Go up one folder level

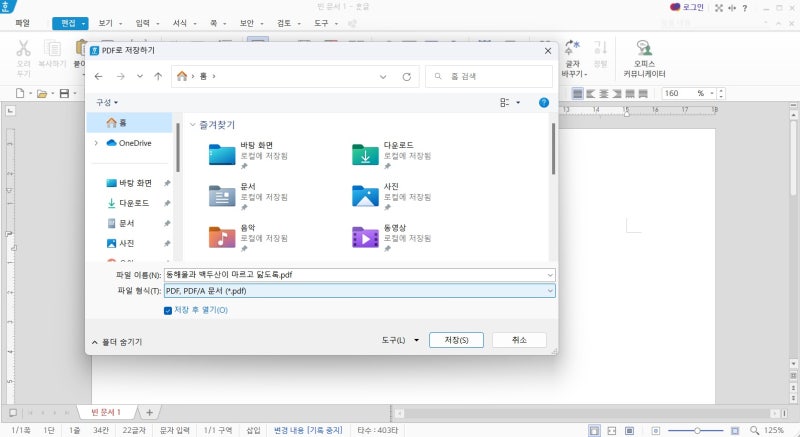point(158,76)
